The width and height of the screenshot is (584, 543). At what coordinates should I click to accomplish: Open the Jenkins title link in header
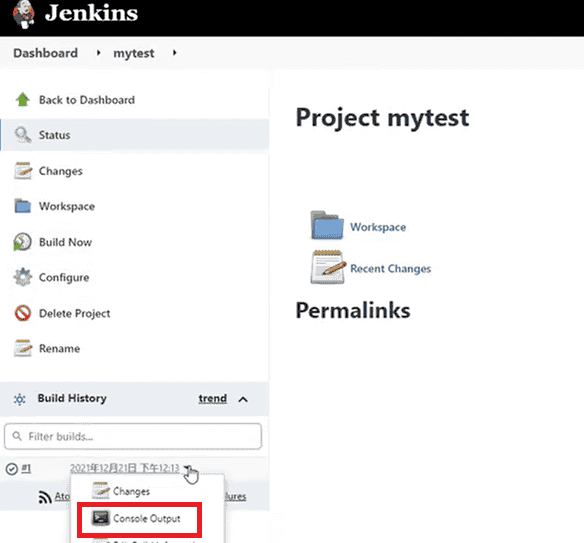point(91,13)
